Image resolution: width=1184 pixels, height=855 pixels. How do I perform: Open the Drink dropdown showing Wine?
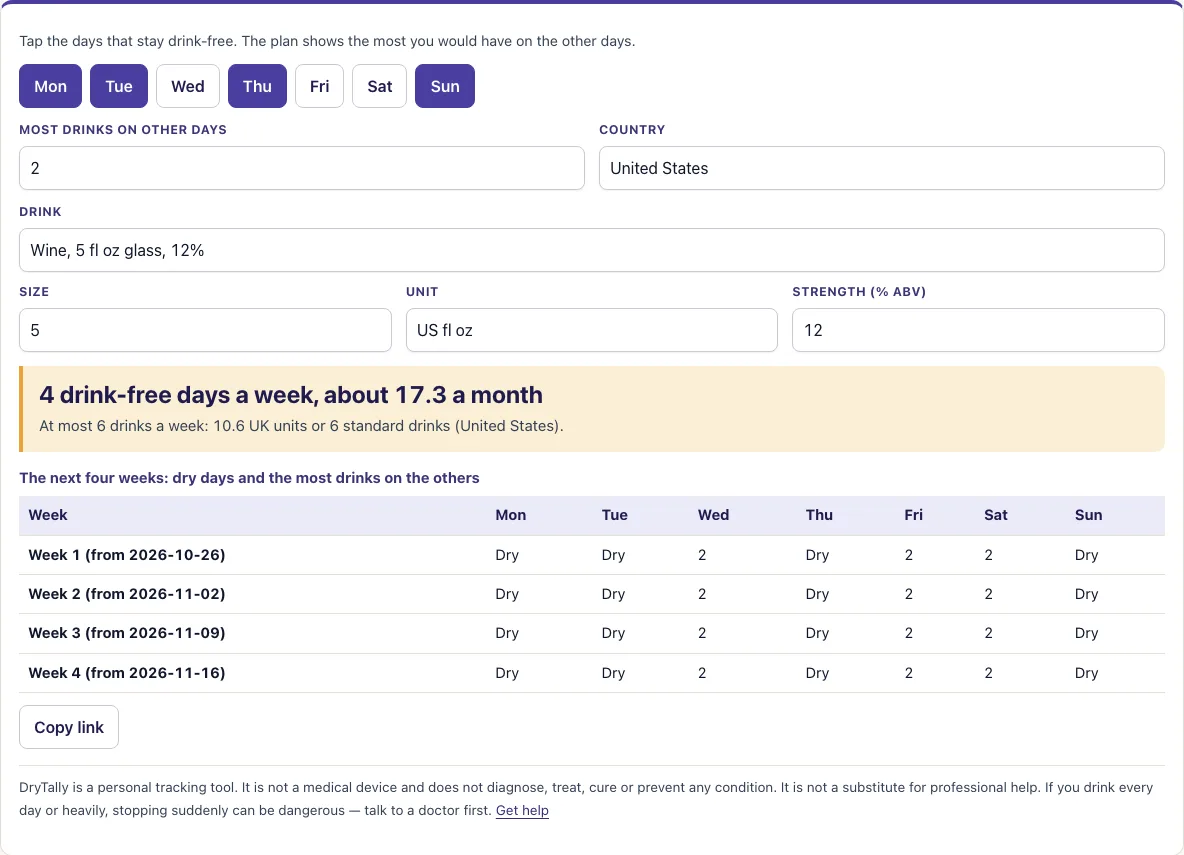(x=591, y=250)
